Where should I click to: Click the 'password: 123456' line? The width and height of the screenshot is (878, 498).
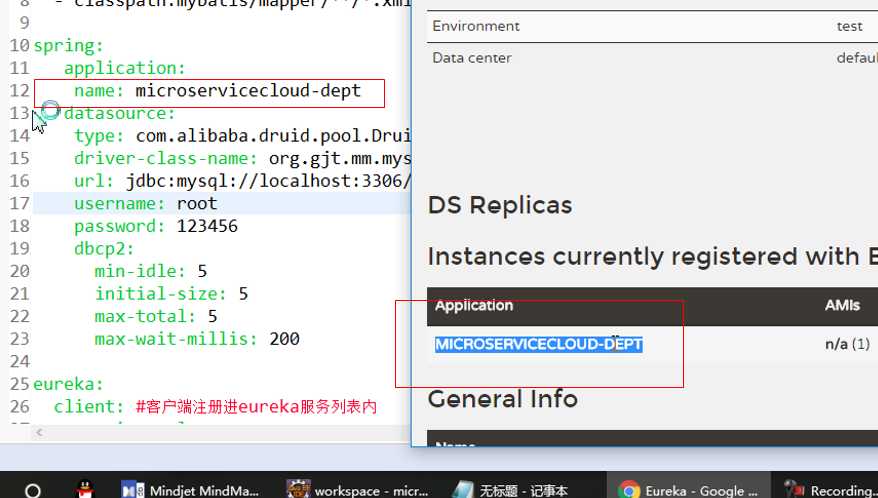(x=156, y=226)
